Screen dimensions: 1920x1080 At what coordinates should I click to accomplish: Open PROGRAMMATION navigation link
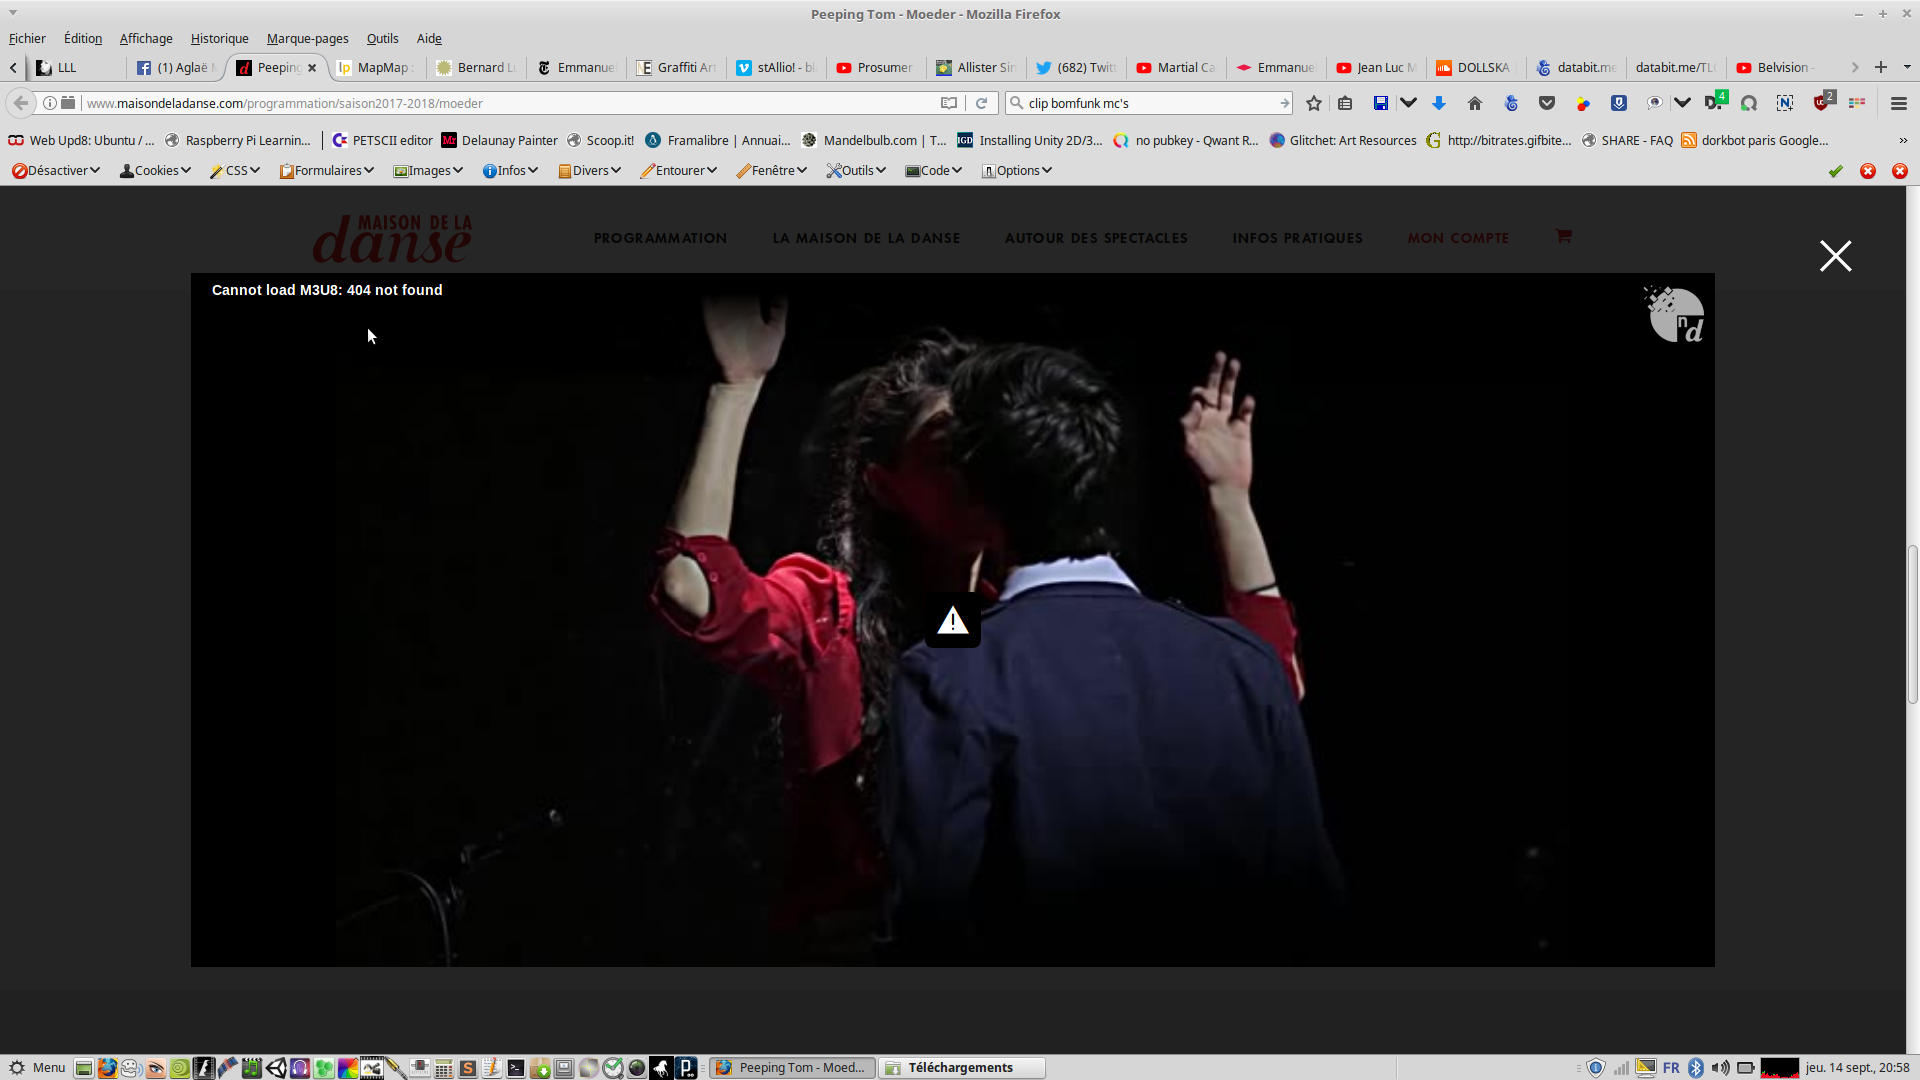click(x=660, y=238)
